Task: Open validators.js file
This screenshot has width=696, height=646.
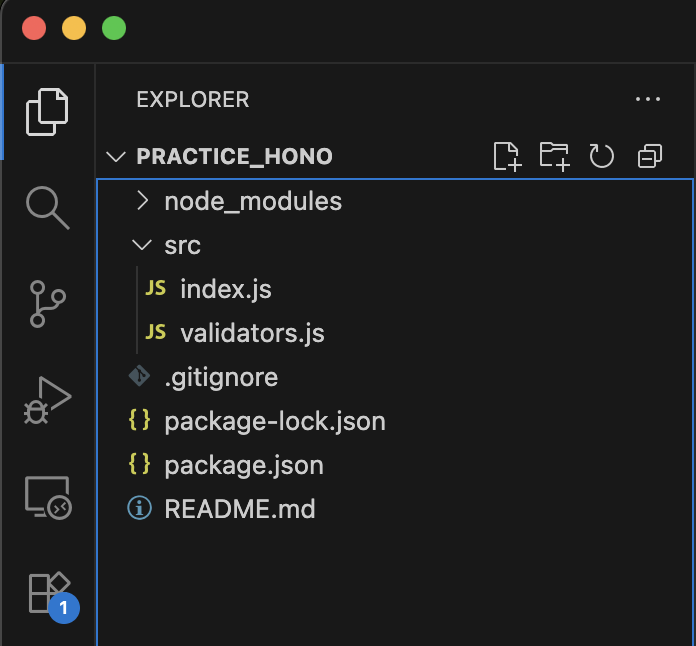Action: coord(252,333)
